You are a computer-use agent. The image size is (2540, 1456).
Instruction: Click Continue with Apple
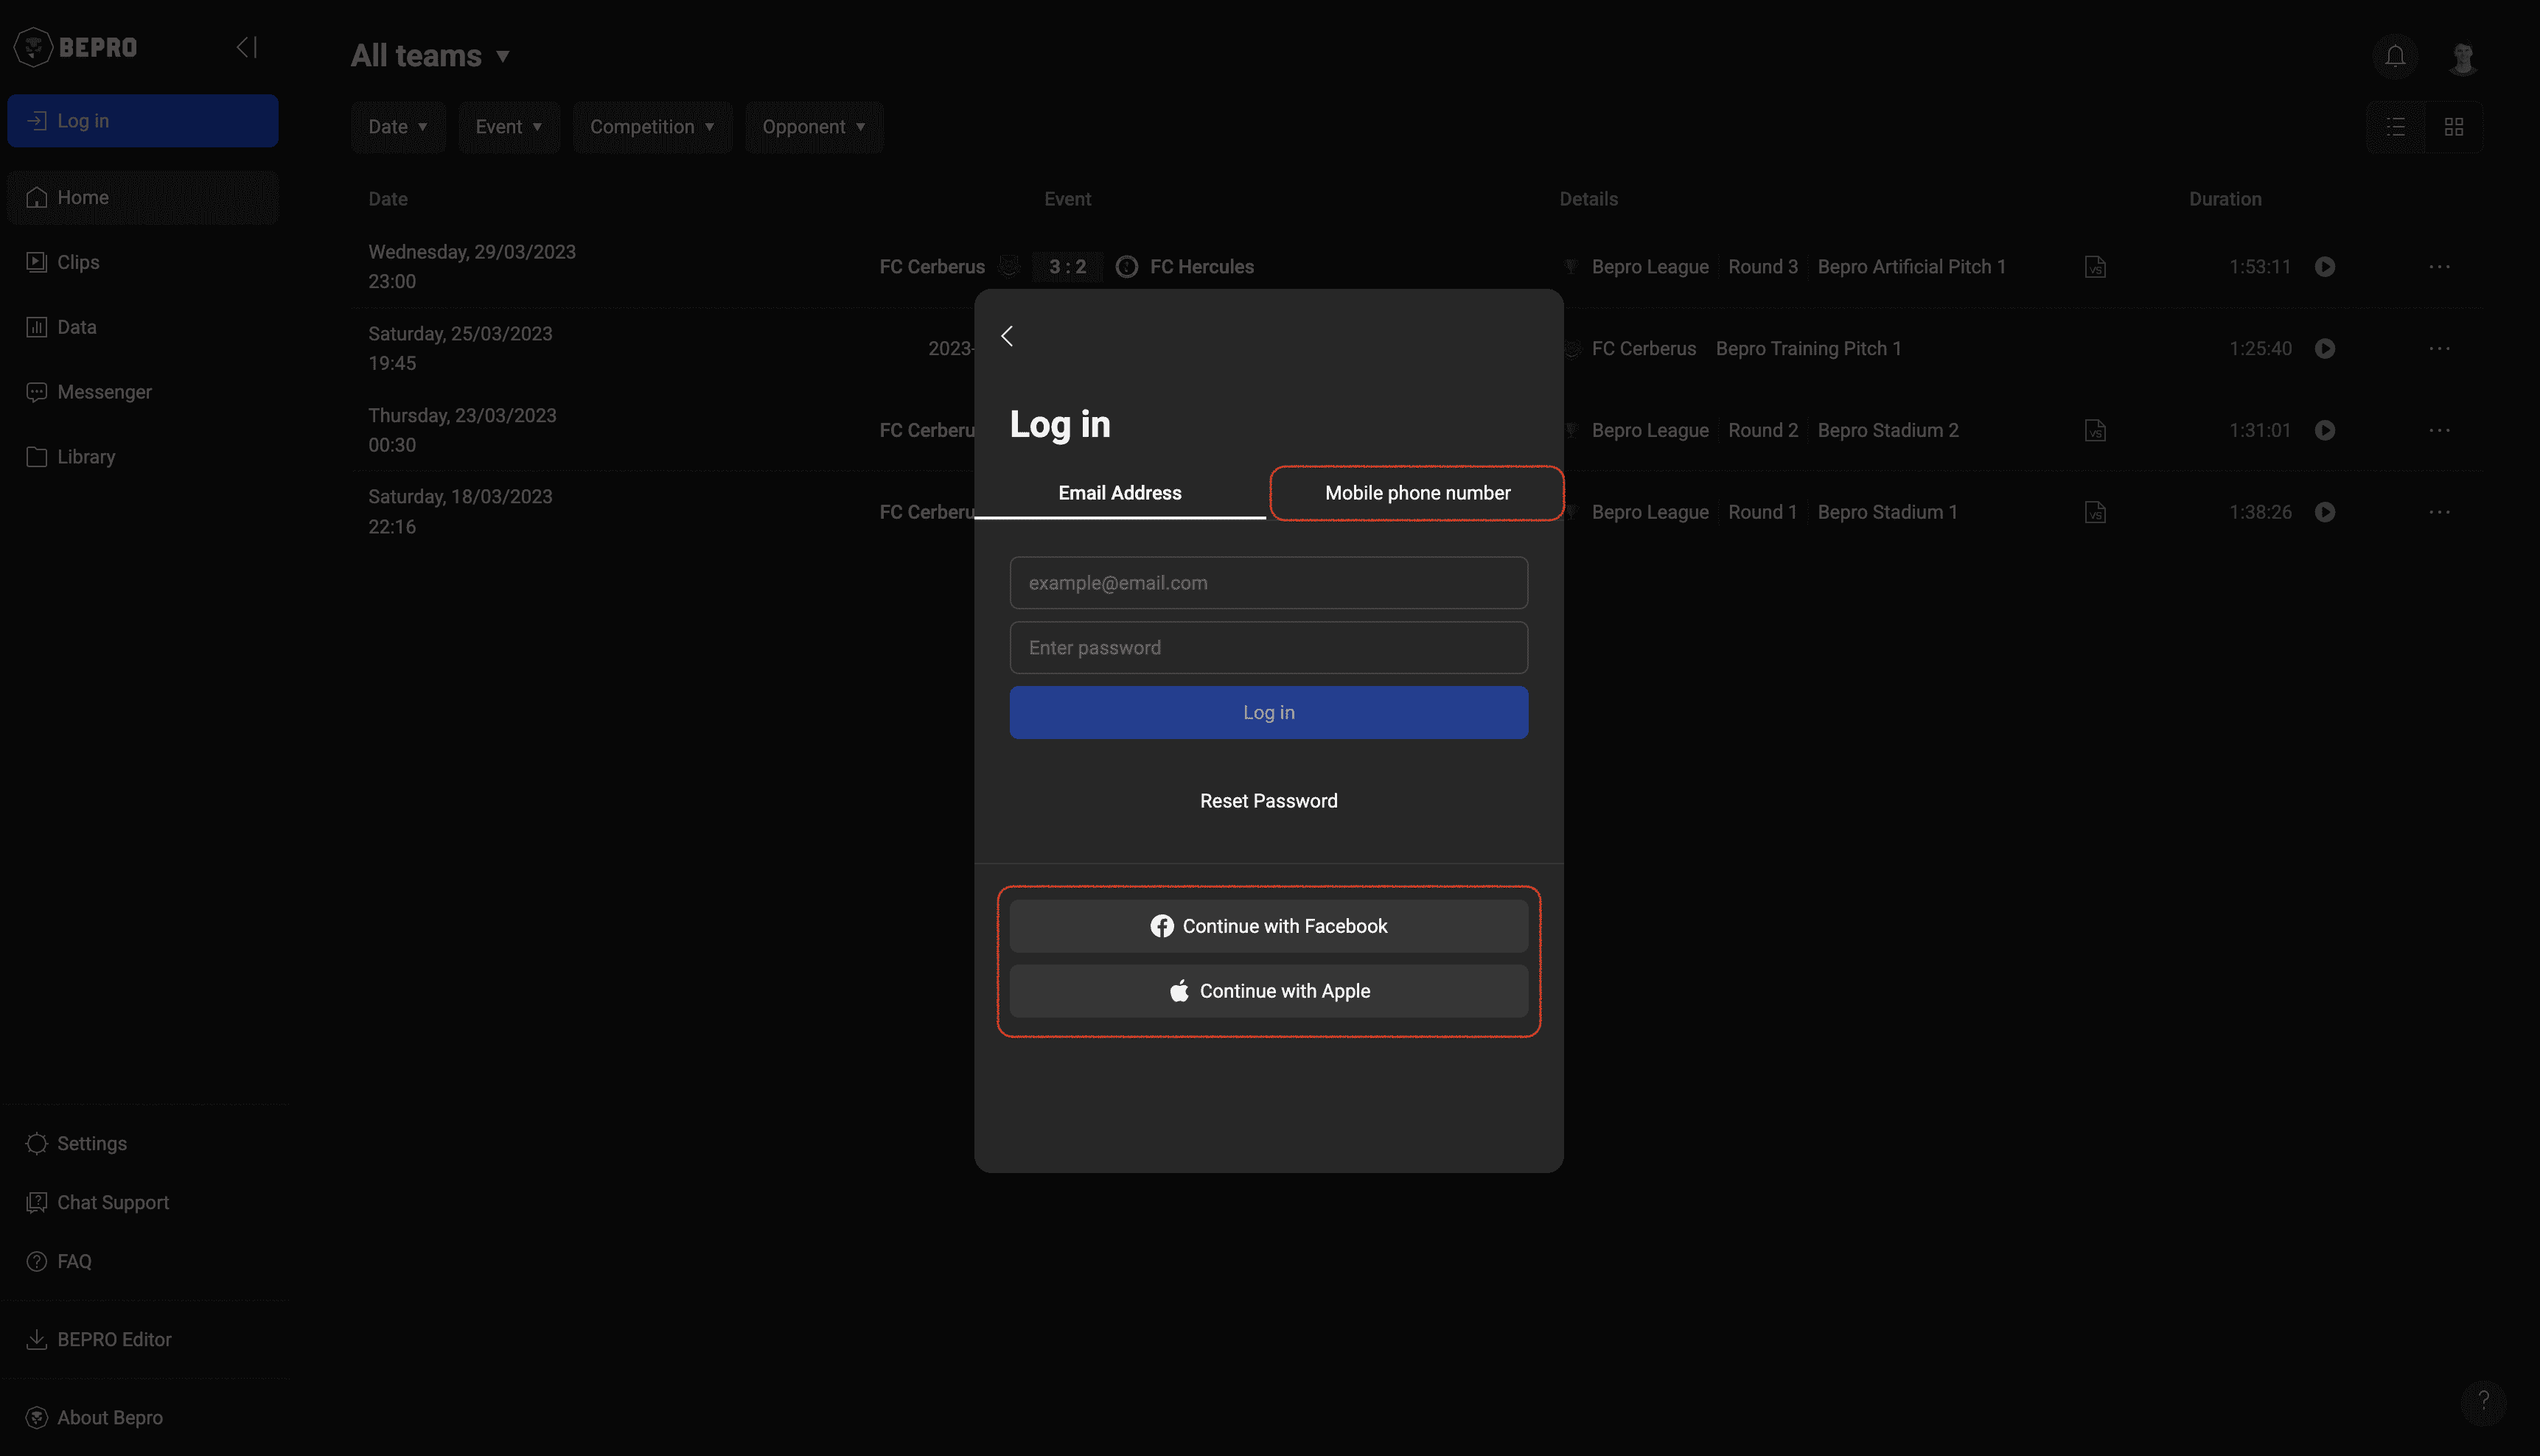pyautogui.click(x=1268, y=991)
